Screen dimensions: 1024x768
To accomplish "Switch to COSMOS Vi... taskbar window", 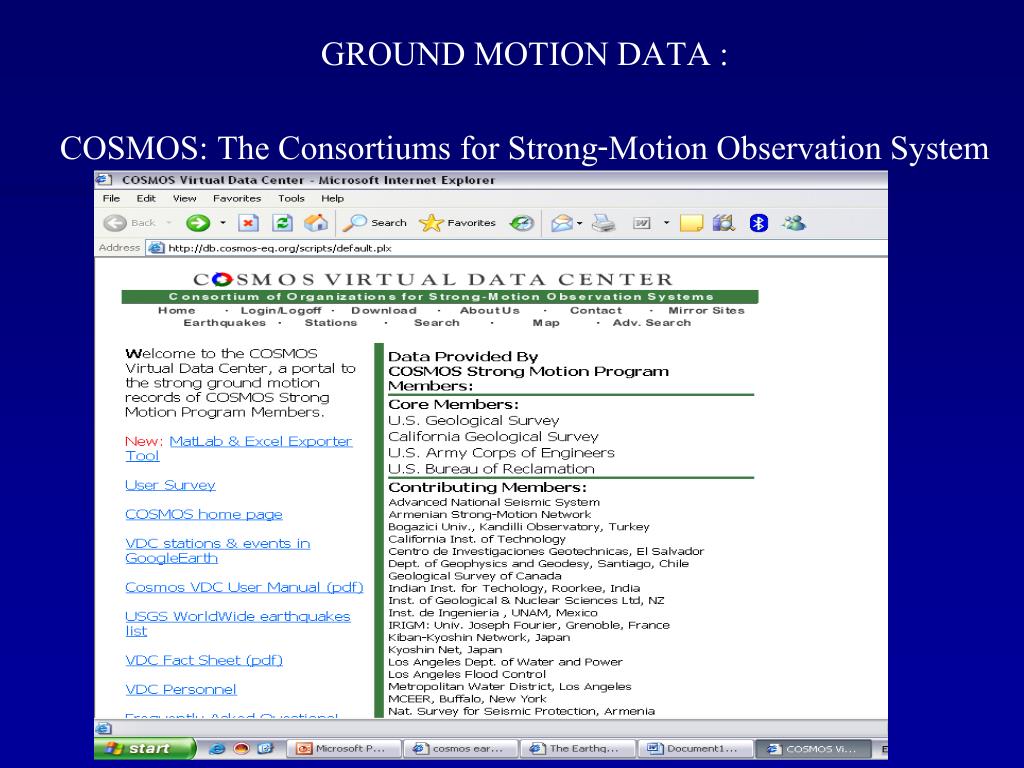I will point(814,749).
